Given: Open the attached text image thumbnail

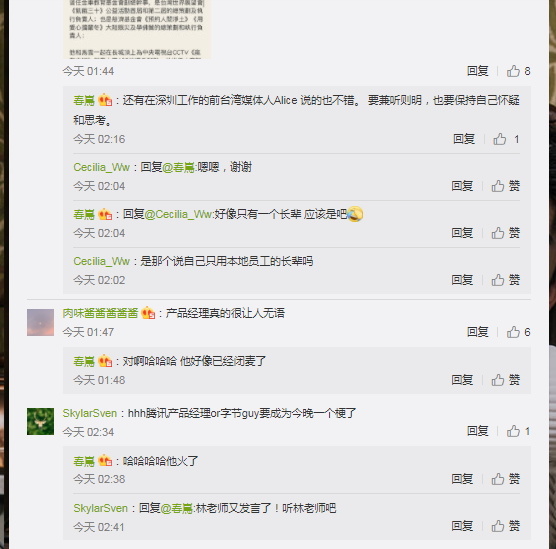Looking at the screenshot, I should 137,29.
